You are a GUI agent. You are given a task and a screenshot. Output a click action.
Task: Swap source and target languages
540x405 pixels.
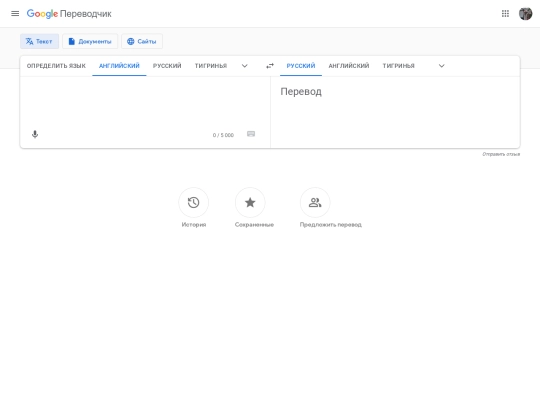tap(270, 66)
